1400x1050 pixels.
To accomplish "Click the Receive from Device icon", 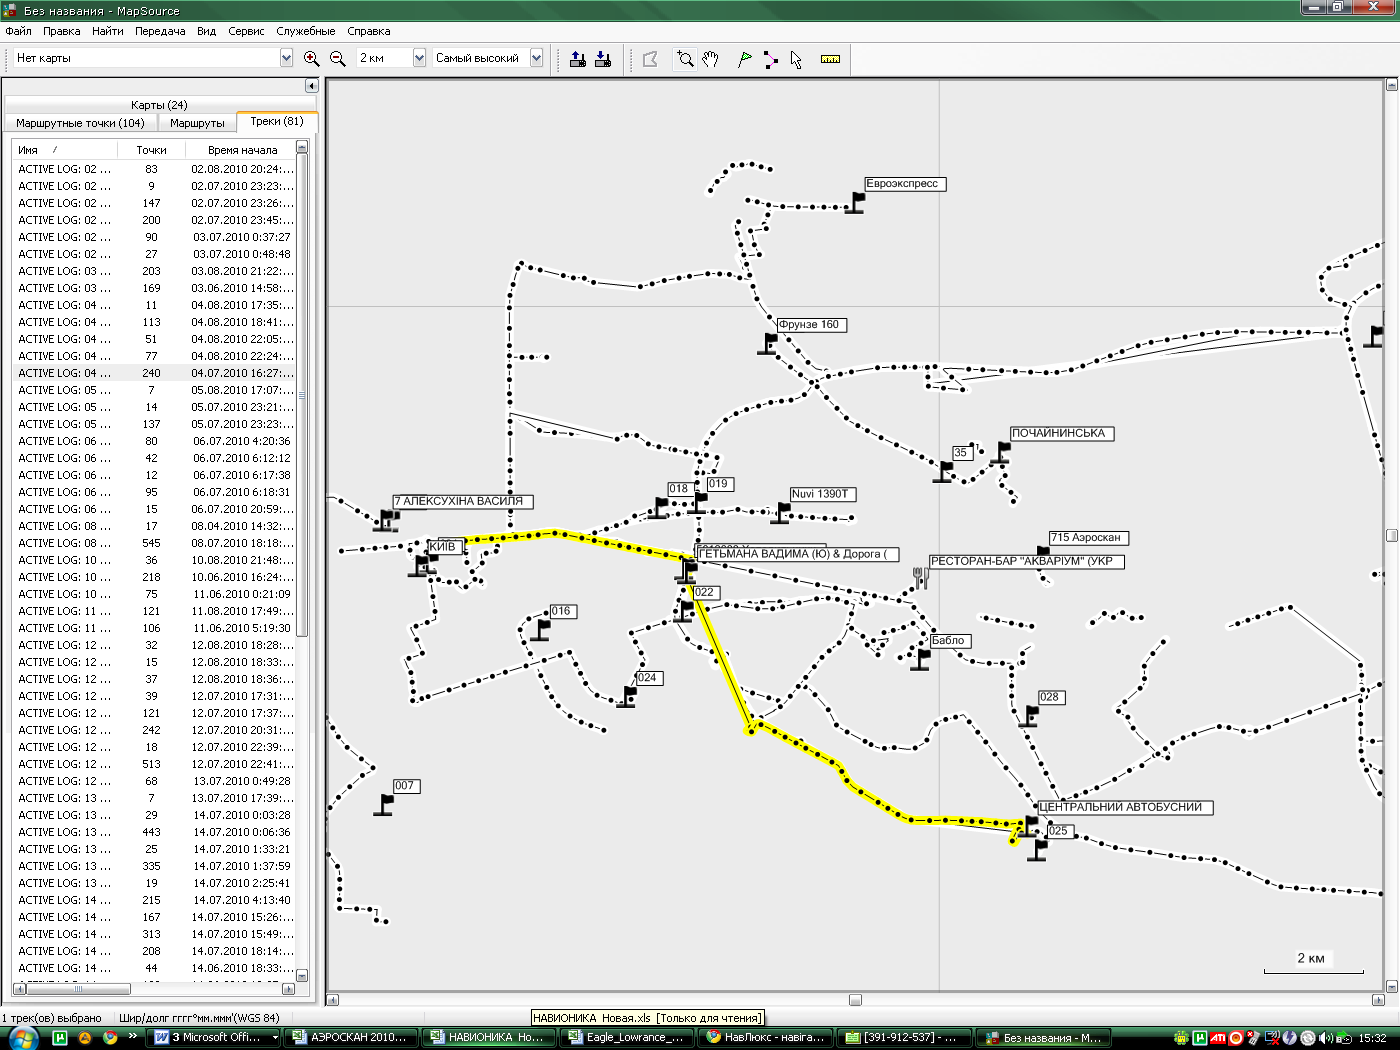I will (603, 59).
